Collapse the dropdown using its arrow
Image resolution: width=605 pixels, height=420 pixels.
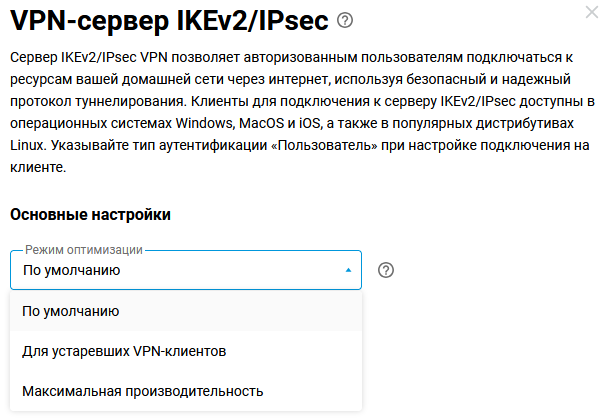pyautogui.click(x=348, y=270)
